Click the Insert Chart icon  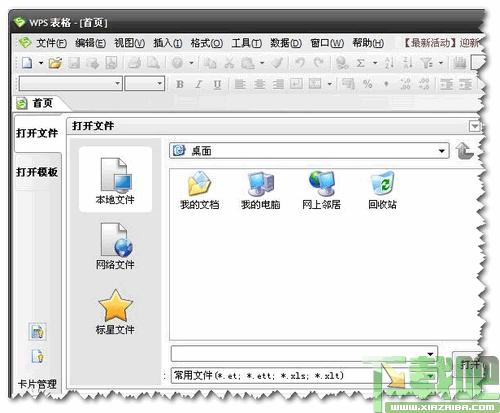click(x=460, y=63)
